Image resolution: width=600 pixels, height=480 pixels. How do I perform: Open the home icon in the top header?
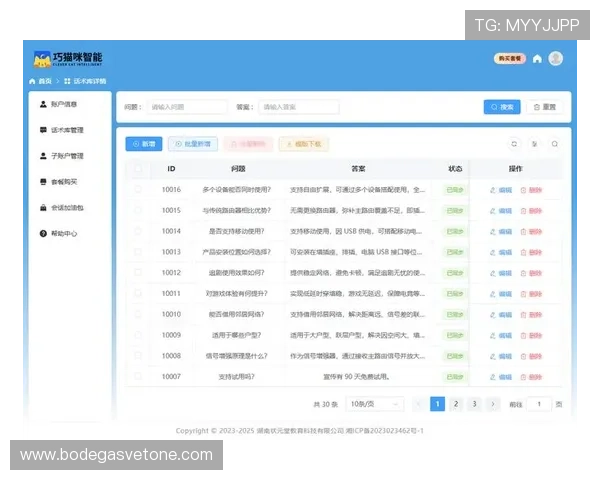click(x=537, y=59)
